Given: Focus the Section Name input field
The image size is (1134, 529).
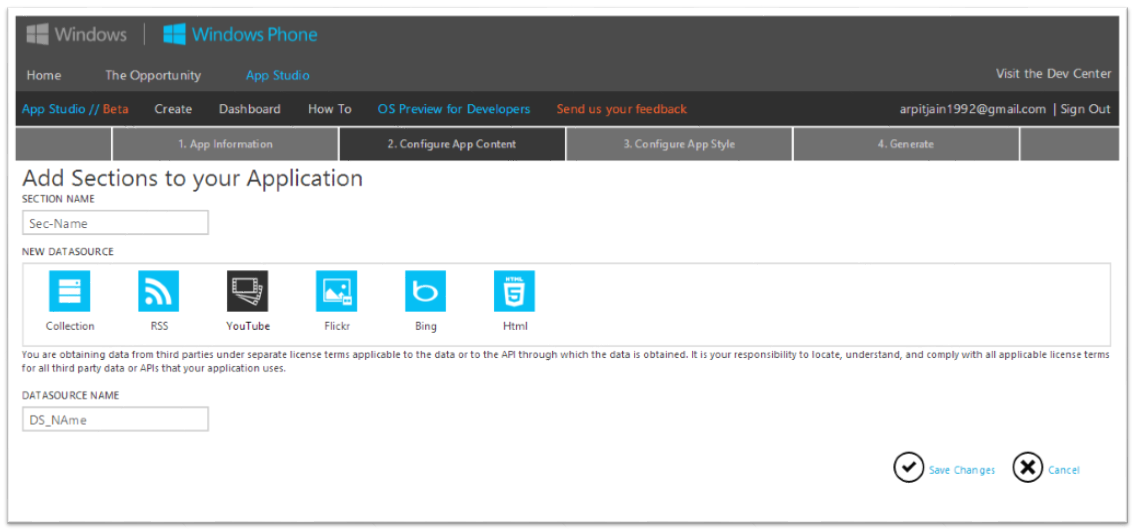Looking at the screenshot, I should pos(116,223).
